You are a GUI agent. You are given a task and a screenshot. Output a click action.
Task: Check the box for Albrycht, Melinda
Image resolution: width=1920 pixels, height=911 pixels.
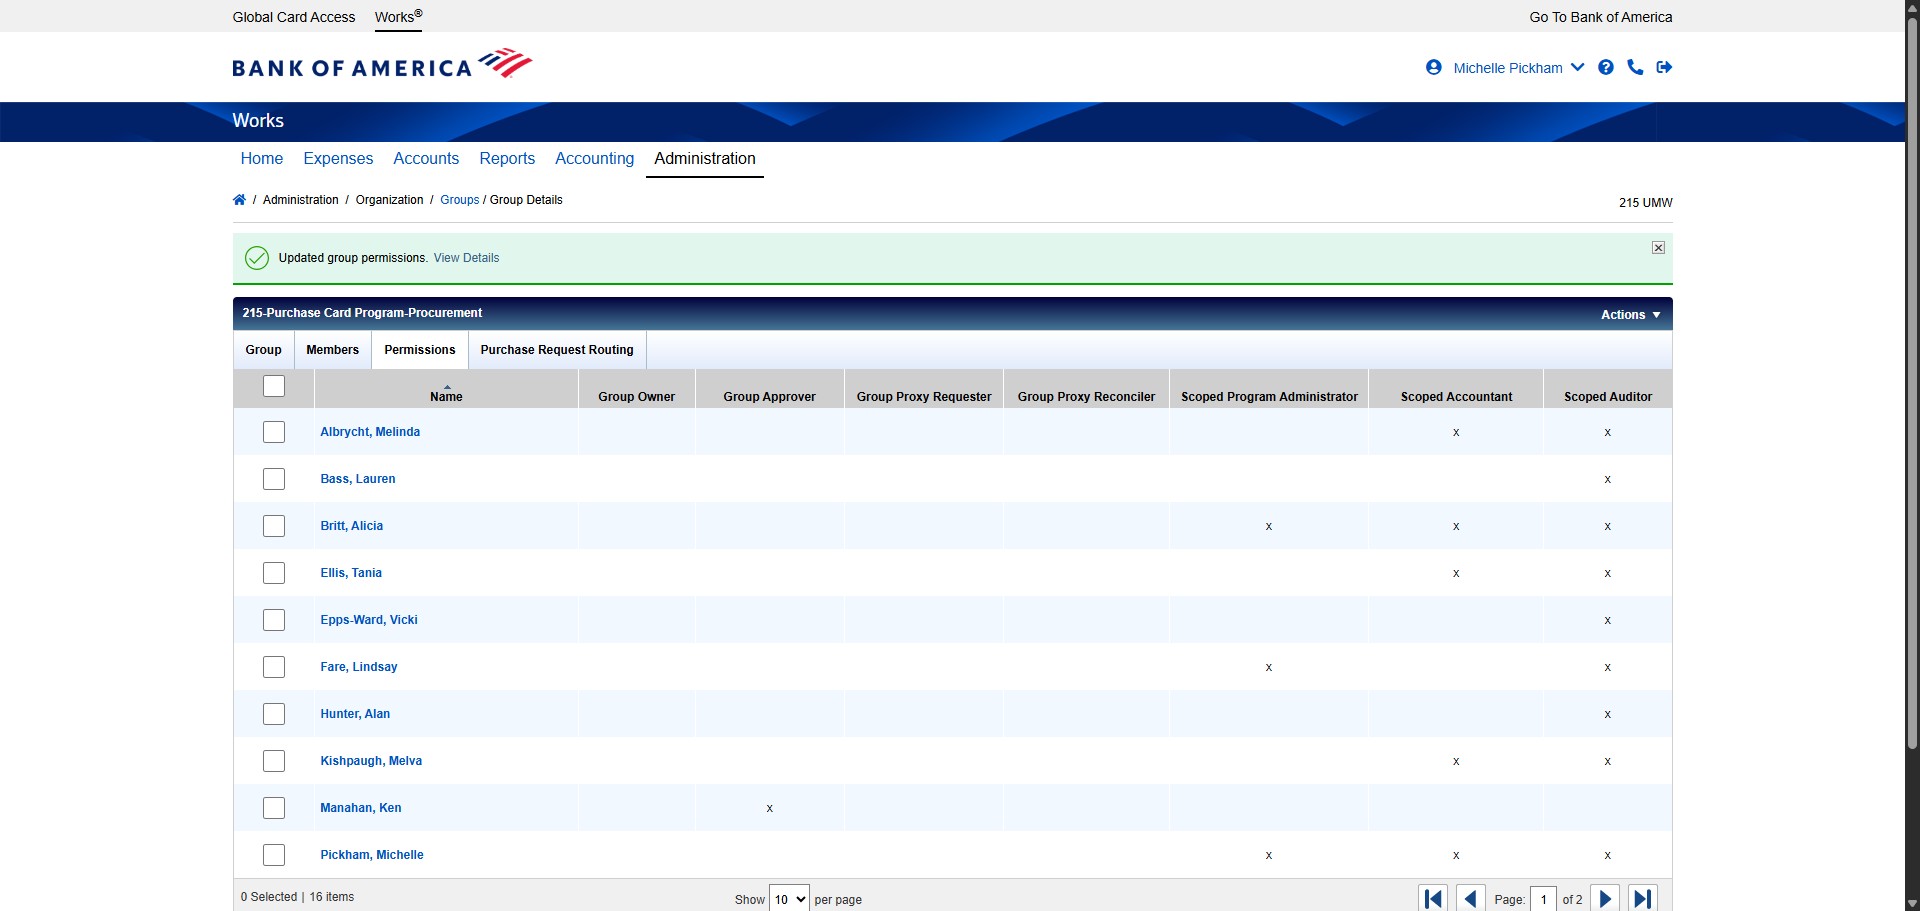point(274,432)
